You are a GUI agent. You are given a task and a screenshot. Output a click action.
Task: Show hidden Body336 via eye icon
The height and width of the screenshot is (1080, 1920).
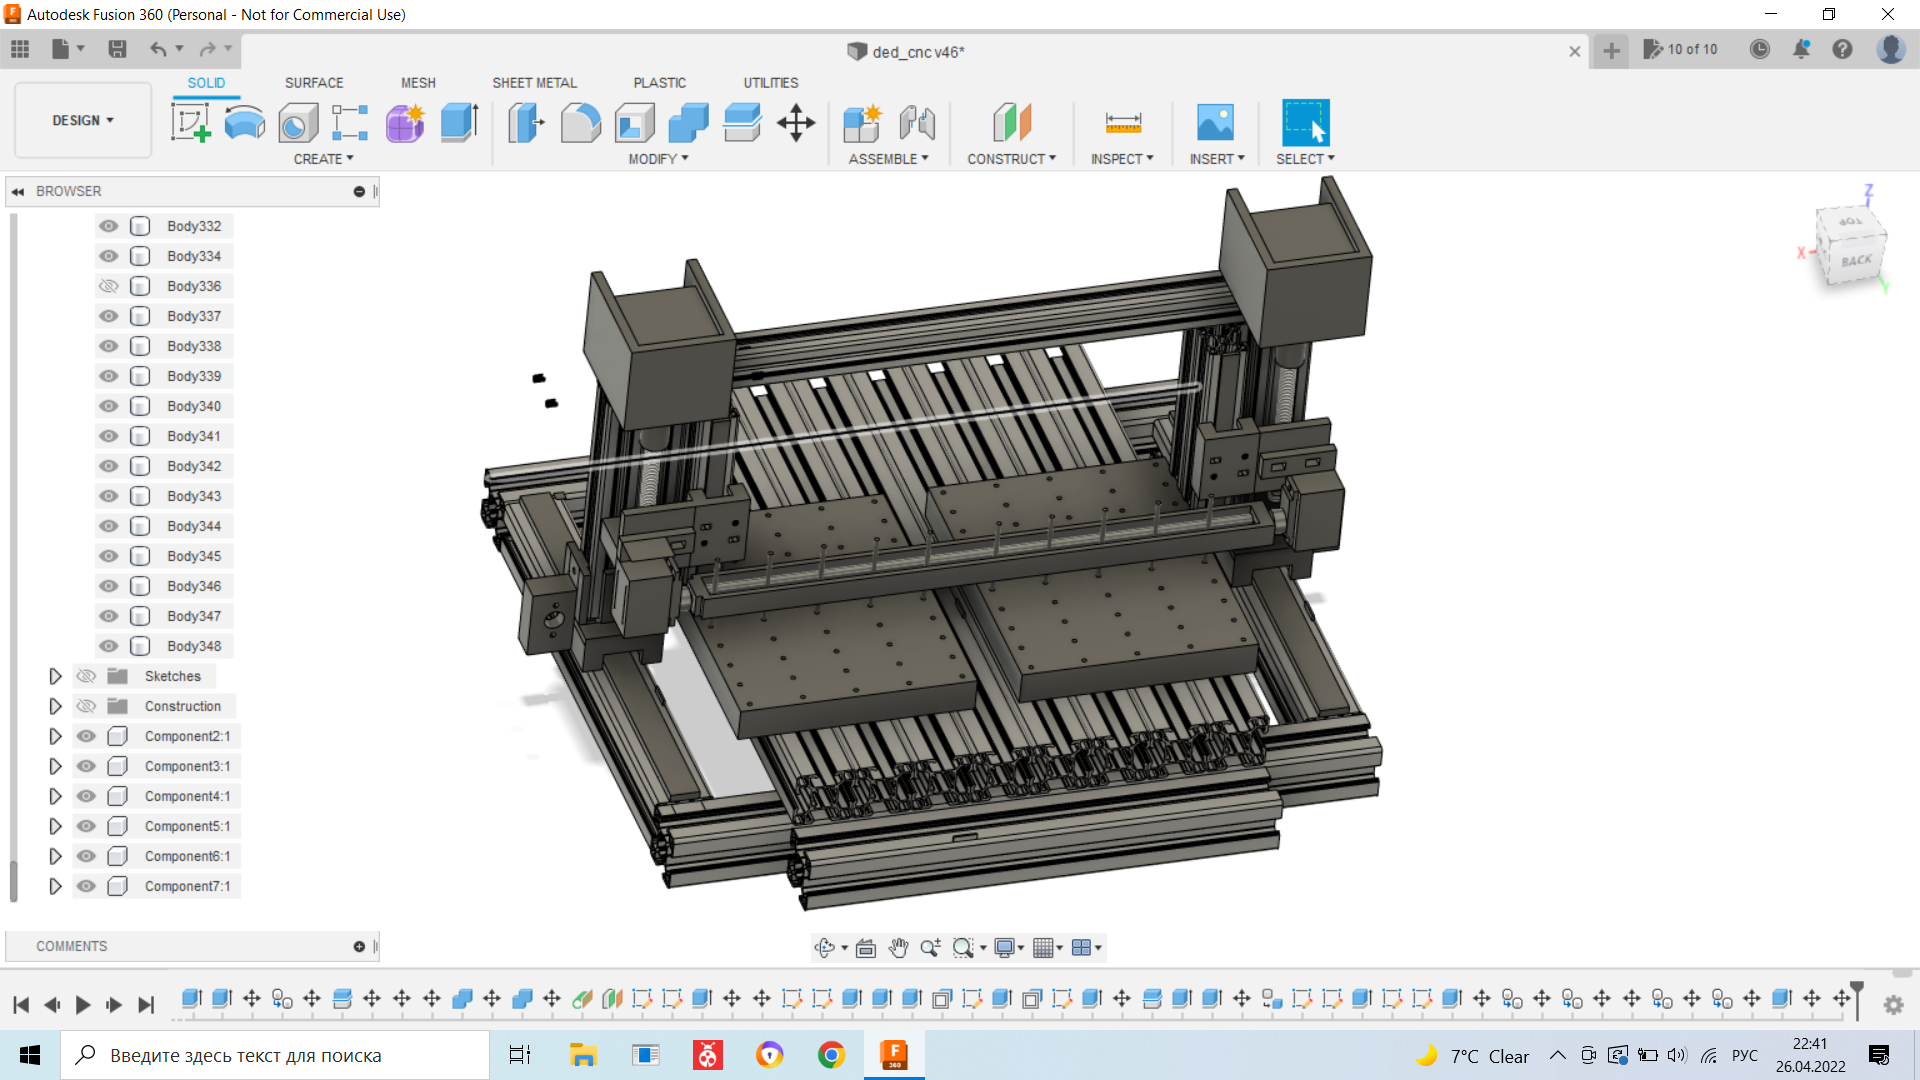(x=108, y=286)
